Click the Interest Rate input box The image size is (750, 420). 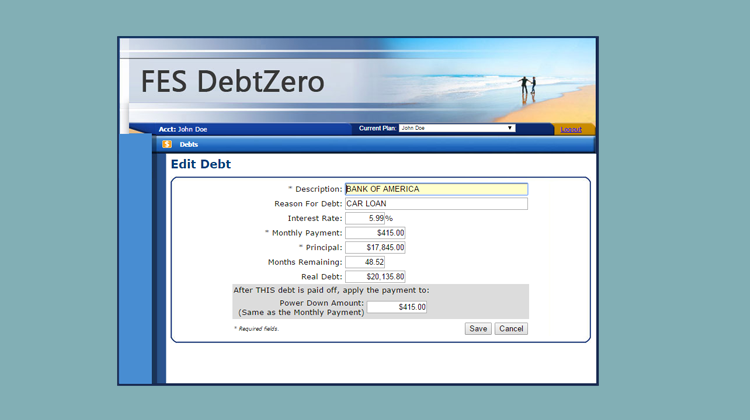365,218
